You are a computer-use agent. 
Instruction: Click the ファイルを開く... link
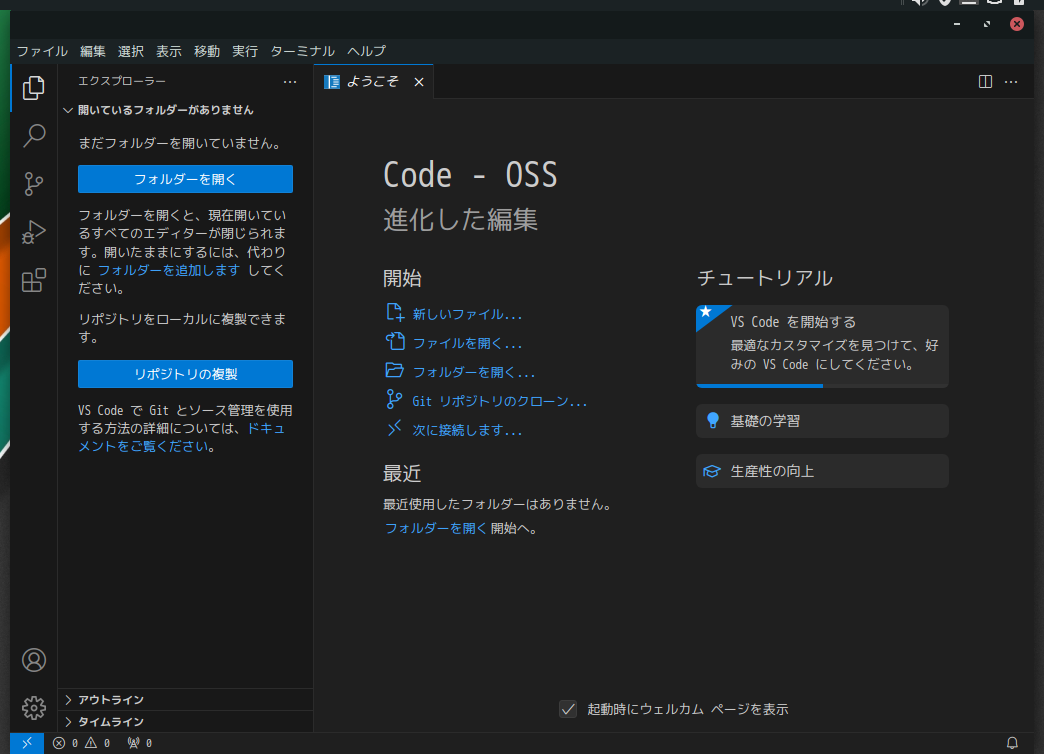click(x=467, y=344)
